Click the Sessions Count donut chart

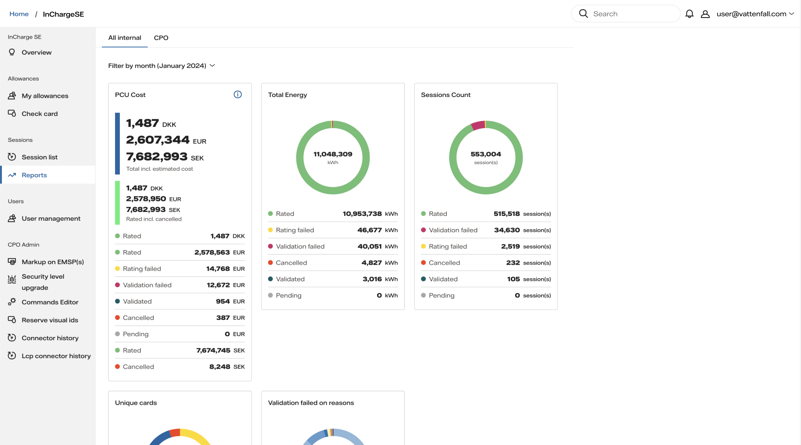coord(486,157)
